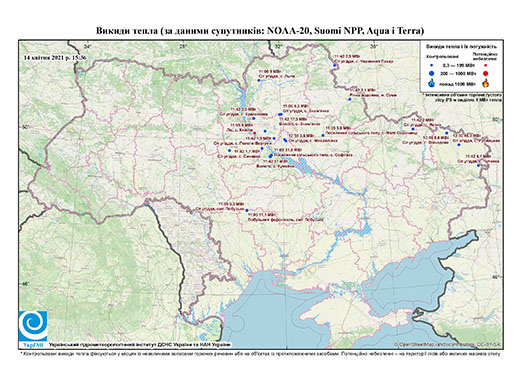This screenshot has width=520, height=368.
Task: Click the small blue dot legend symbol
Action: coord(431,65)
